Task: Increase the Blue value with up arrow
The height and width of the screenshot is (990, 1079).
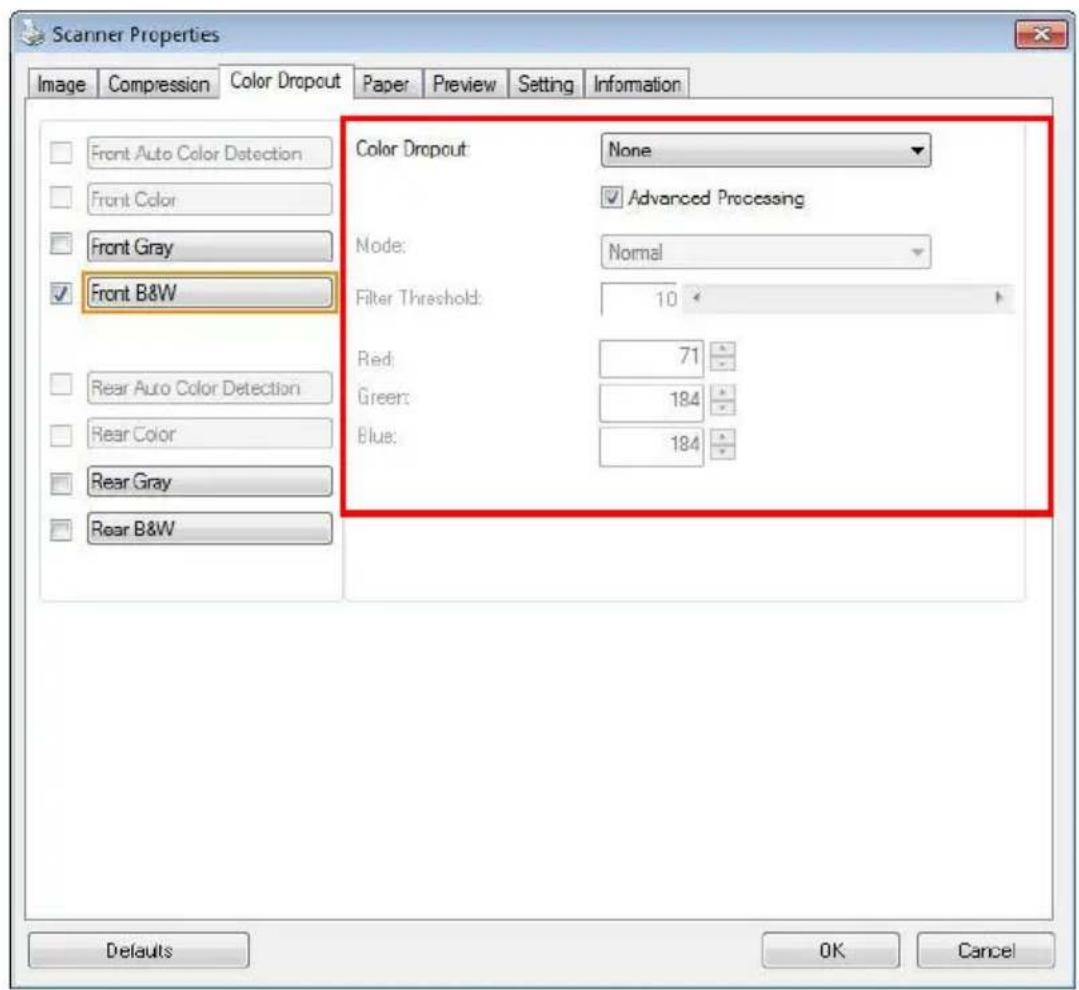Action: click(x=722, y=437)
